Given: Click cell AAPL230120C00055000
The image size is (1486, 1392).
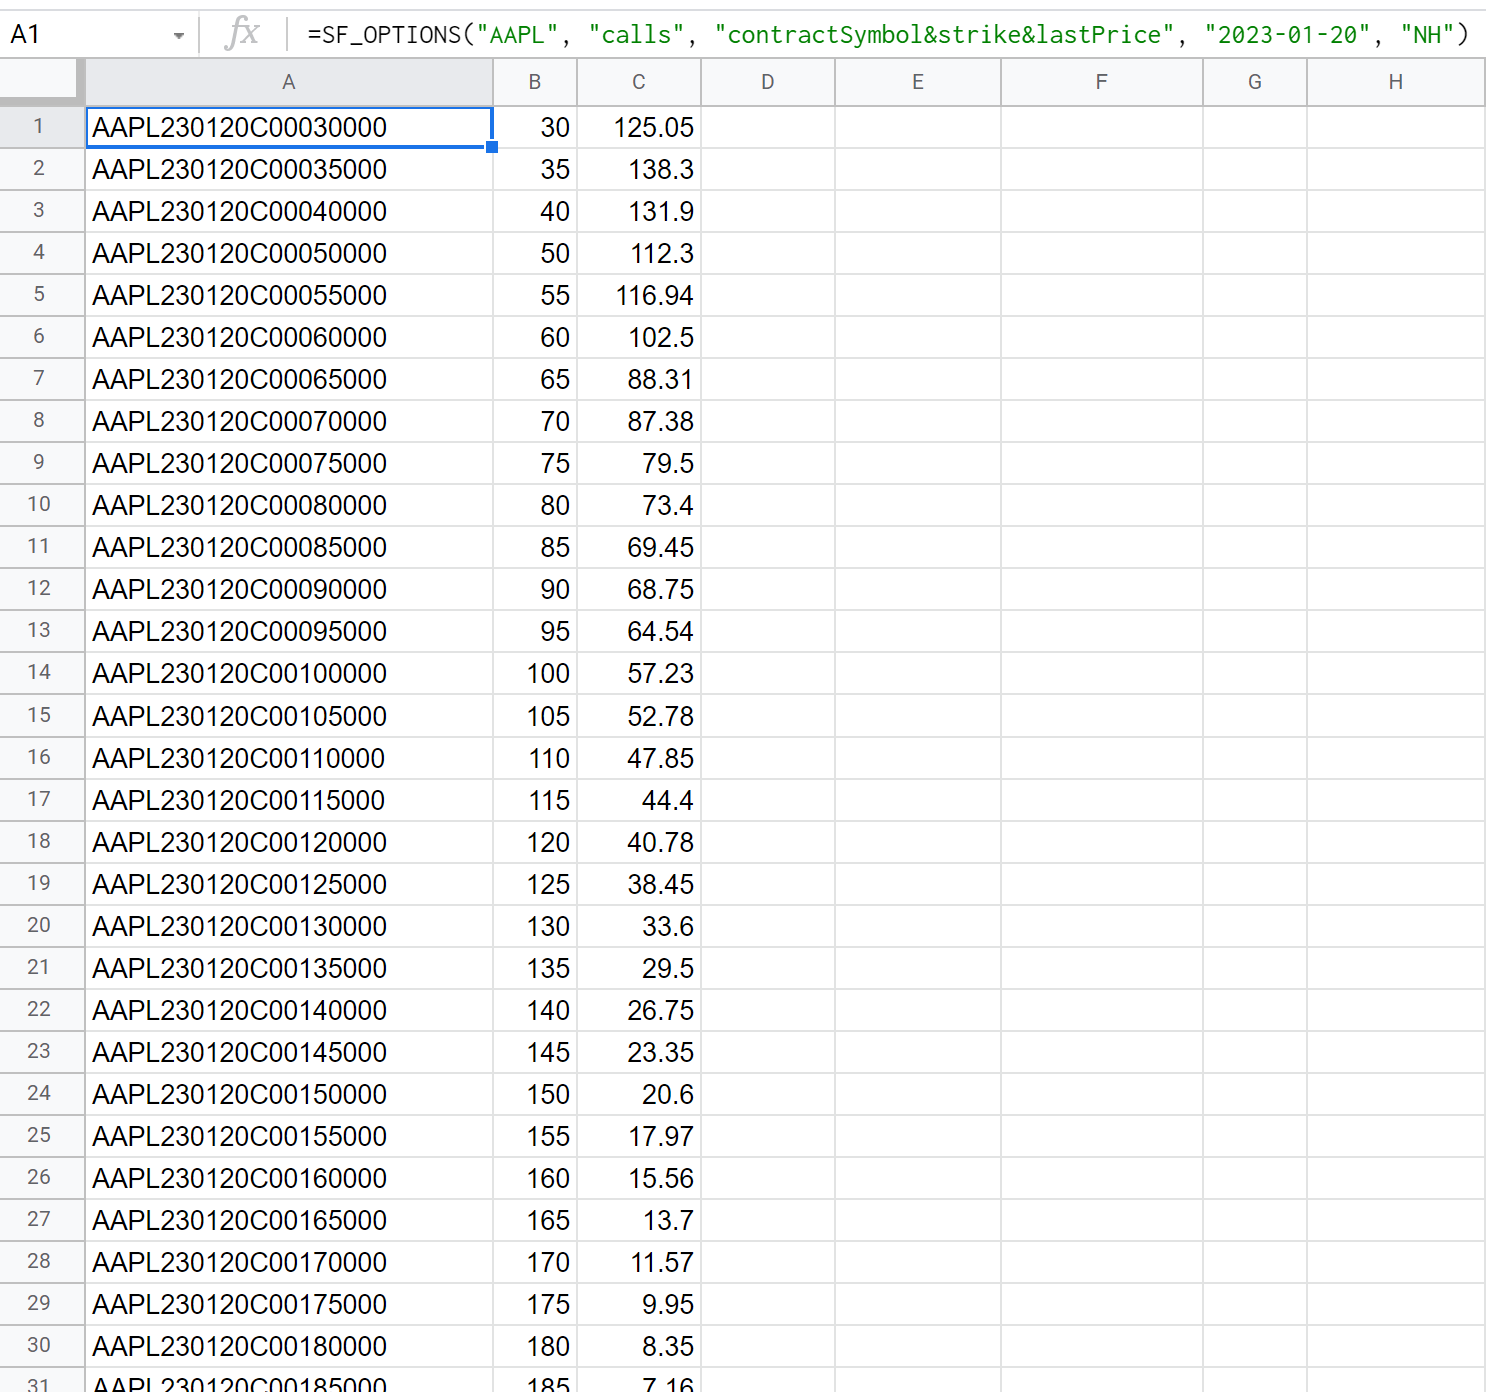Looking at the screenshot, I should click(x=289, y=295).
